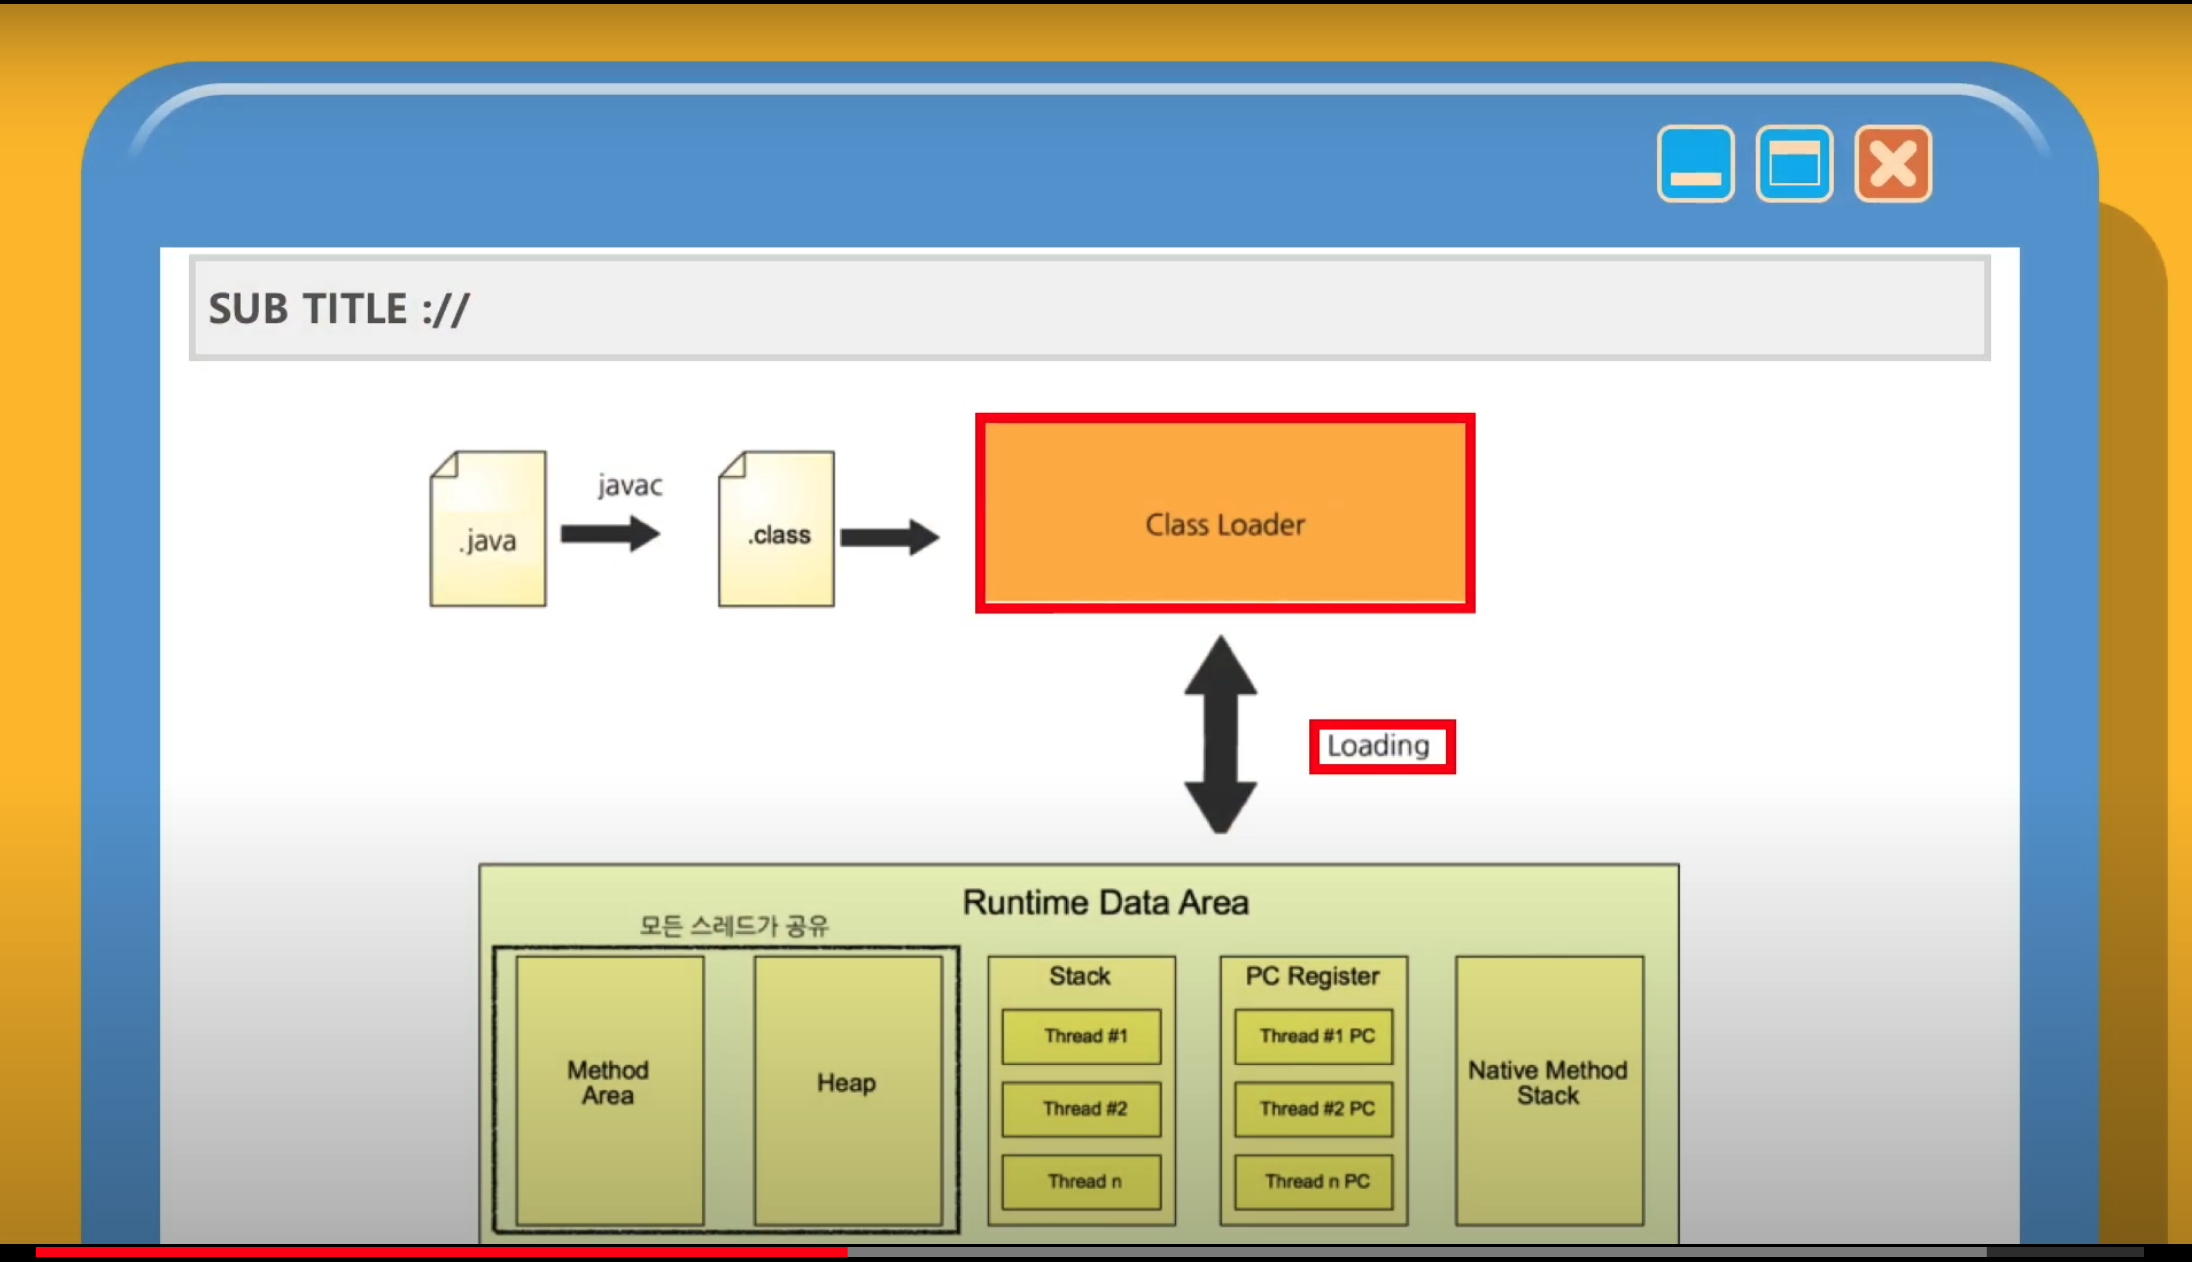Click the Thread #1 PC box
The width and height of the screenshot is (2192, 1262).
[1314, 1036]
